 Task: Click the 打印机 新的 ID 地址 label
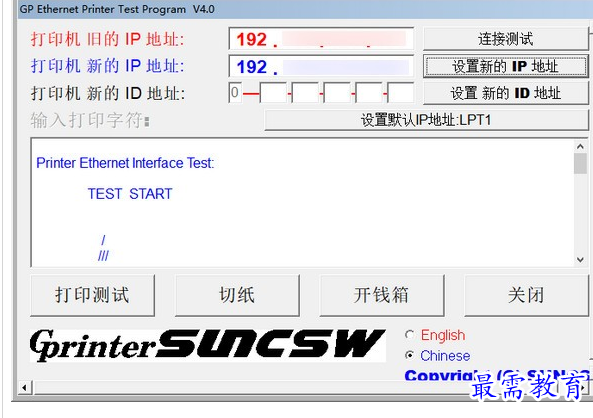[x=108, y=93]
